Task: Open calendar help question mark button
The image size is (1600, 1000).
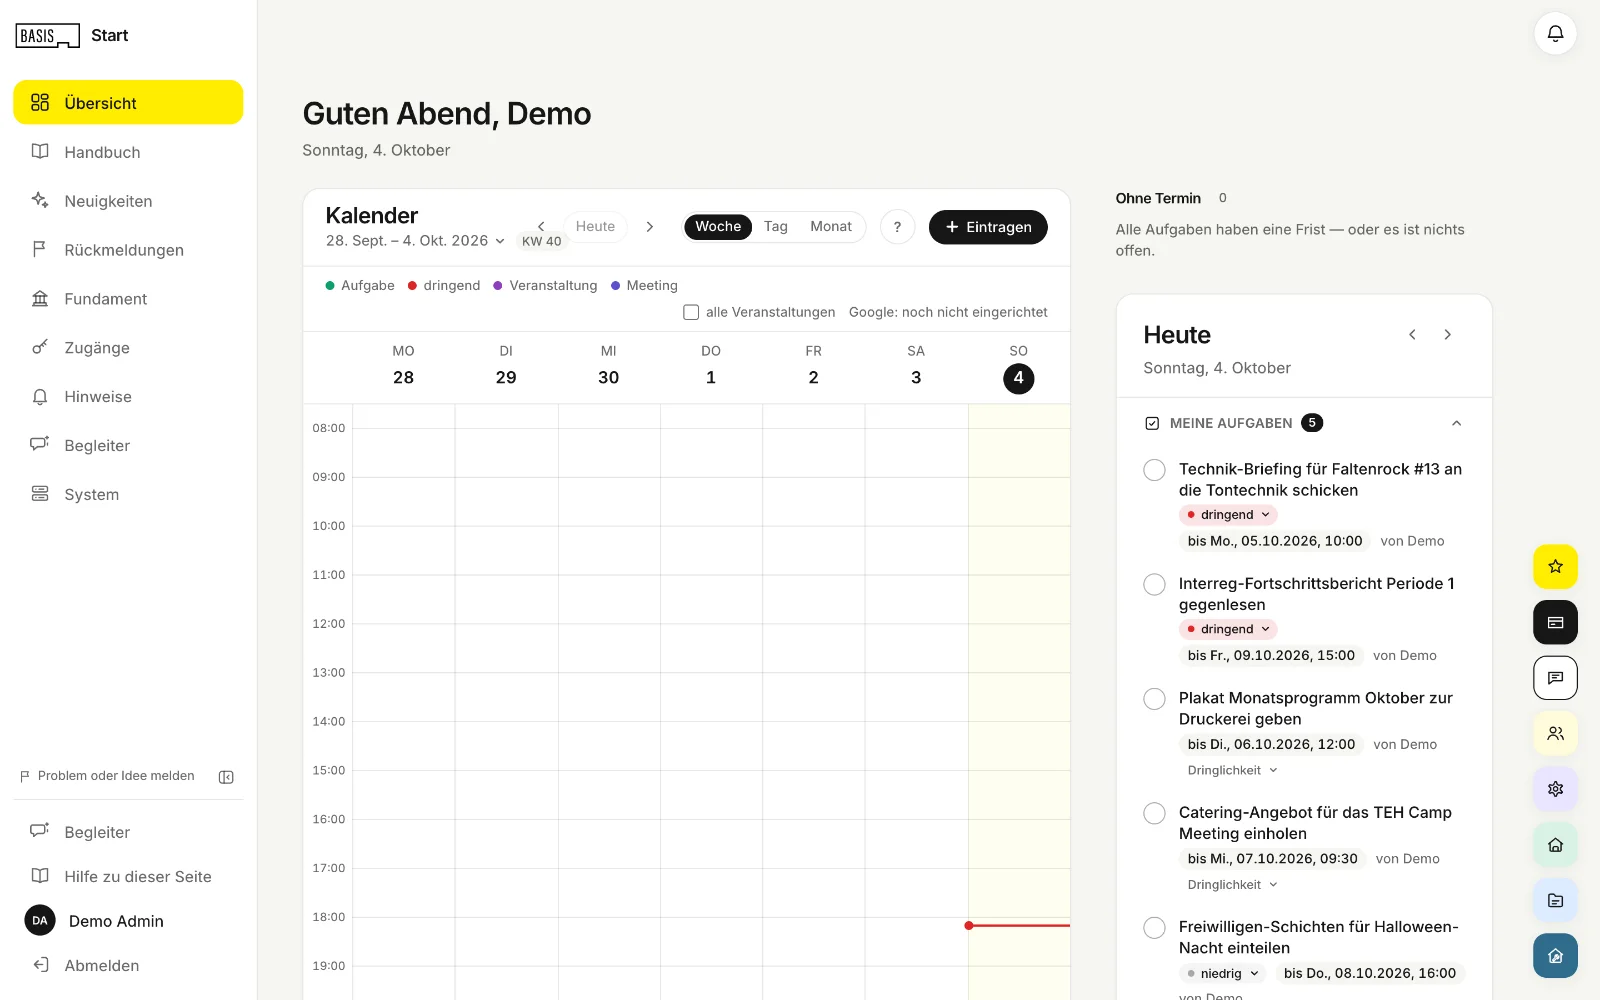Action: 897,227
